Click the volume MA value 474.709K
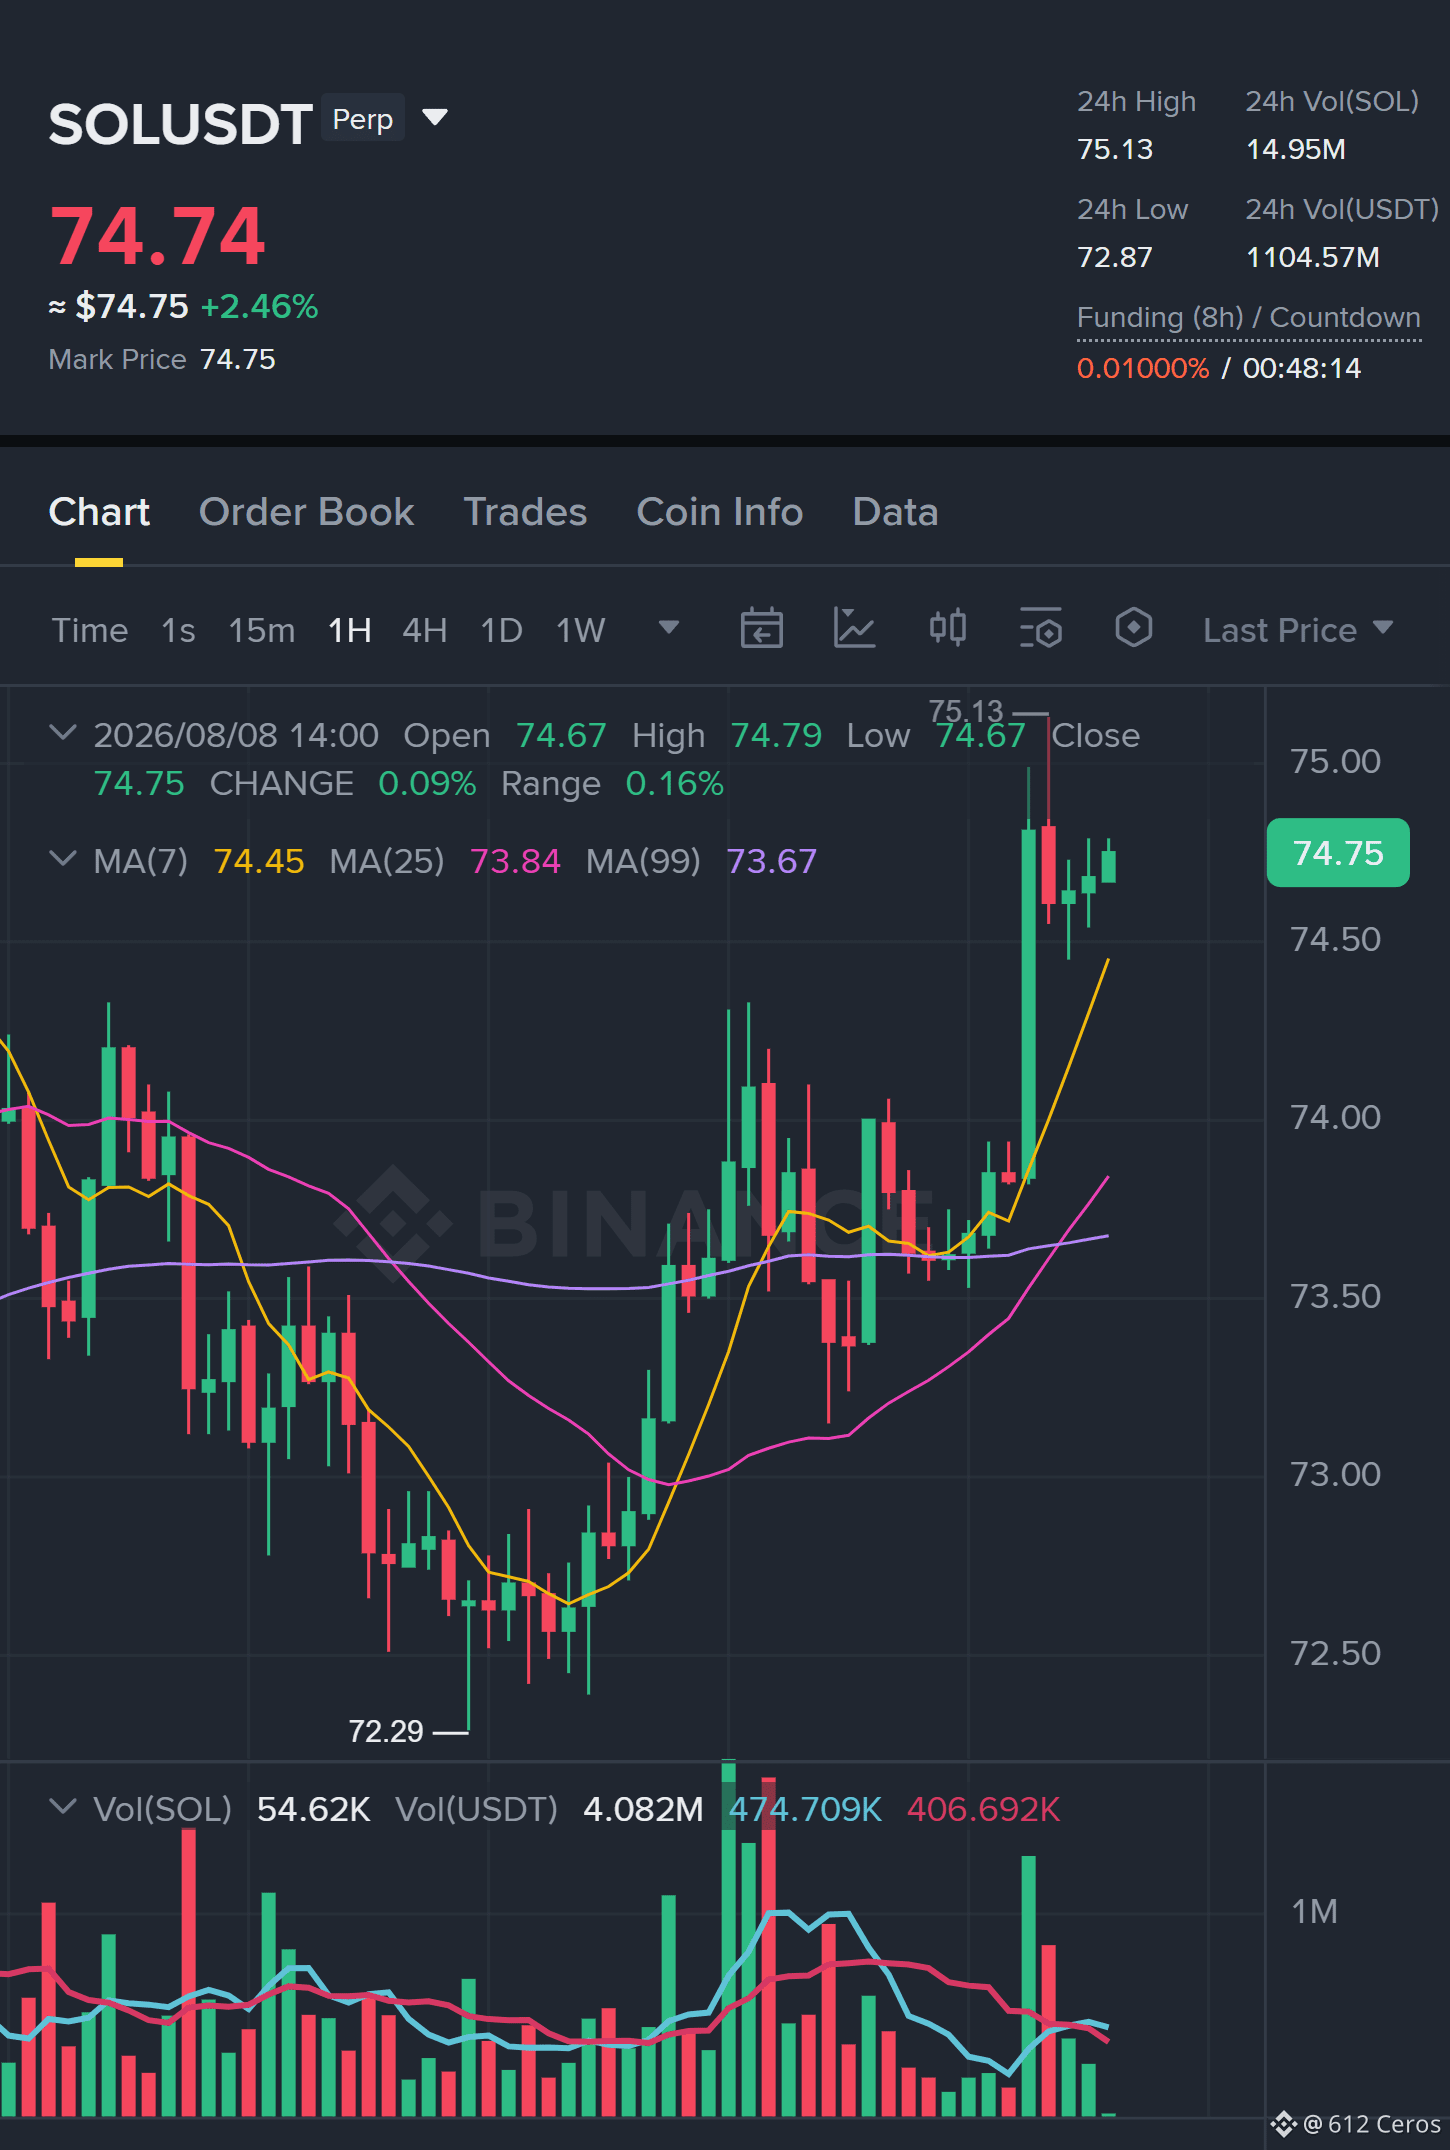The height and width of the screenshot is (2150, 1450). (x=805, y=1809)
